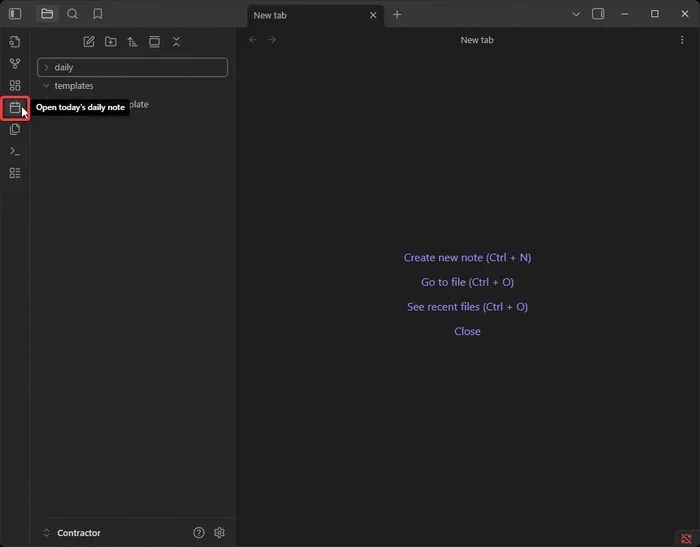
Task: Click Create new note link
Action: tap(467, 258)
